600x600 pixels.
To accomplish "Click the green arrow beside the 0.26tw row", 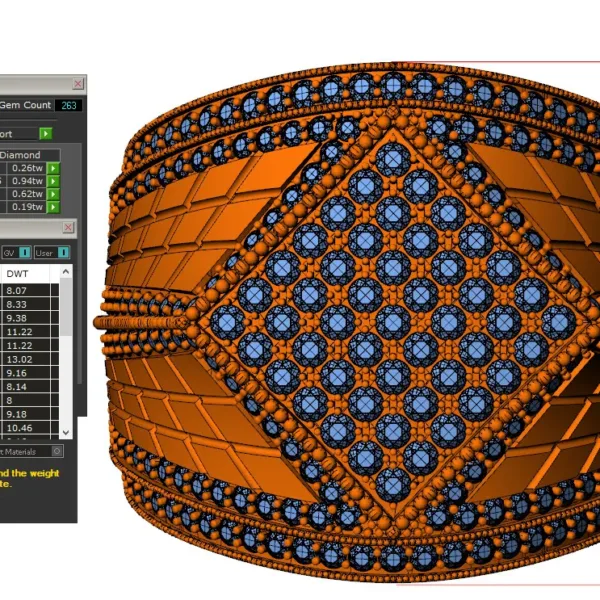I will click(x=53, y=168).
